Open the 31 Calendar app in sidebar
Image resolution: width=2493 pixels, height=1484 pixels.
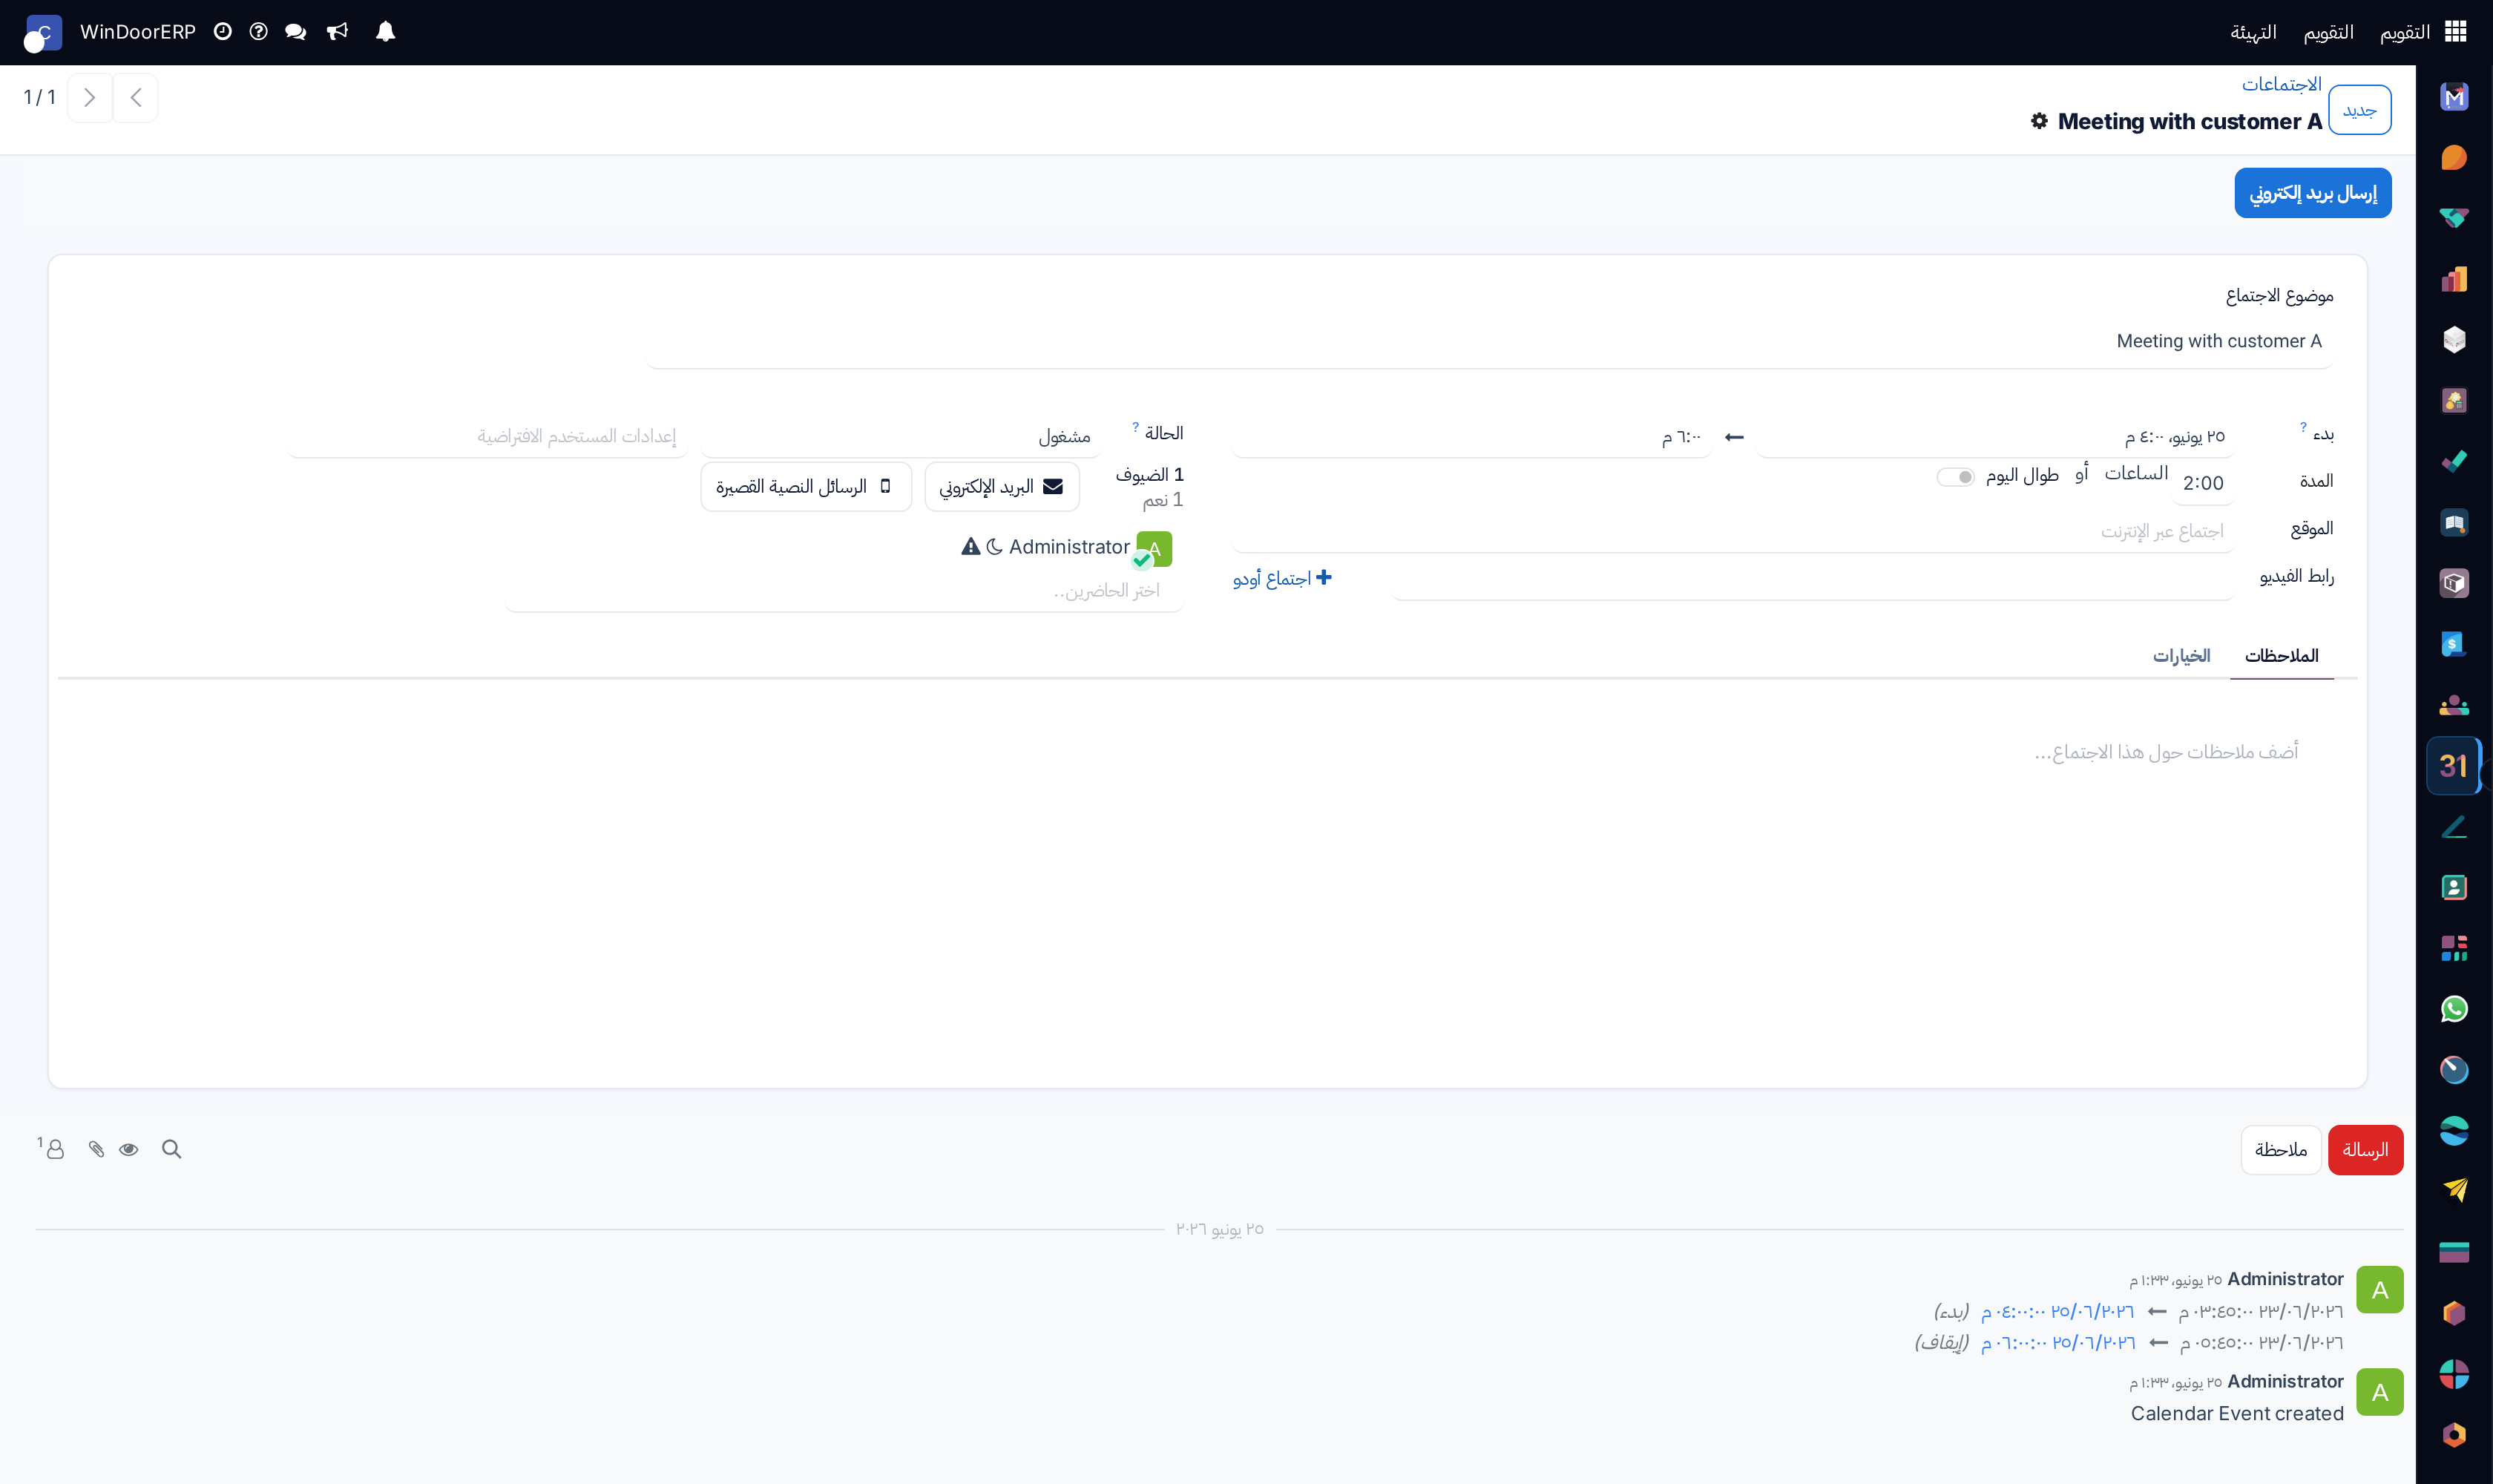pyautogui.click(x=2454, y=766)
